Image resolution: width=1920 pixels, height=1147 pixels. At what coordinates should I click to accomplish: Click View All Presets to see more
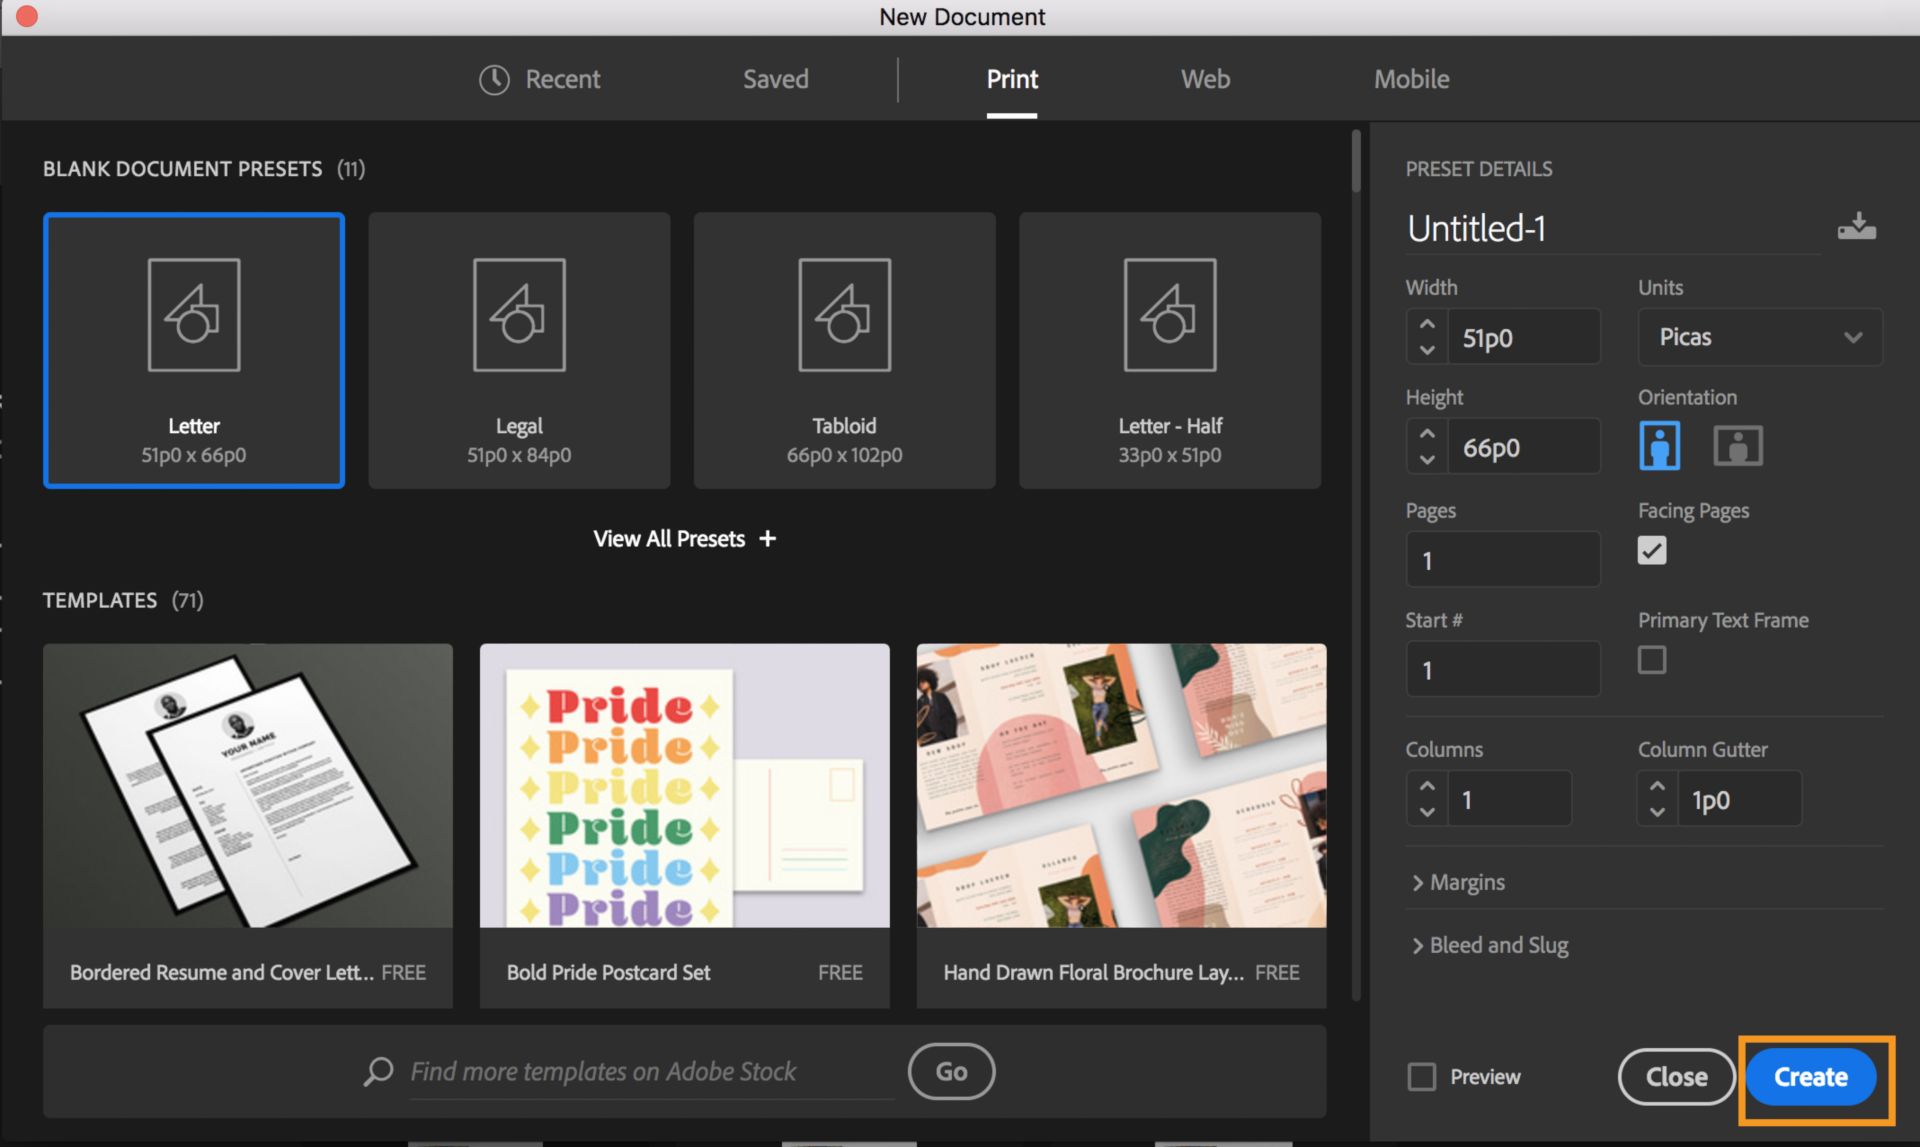(x=683, y=537)
